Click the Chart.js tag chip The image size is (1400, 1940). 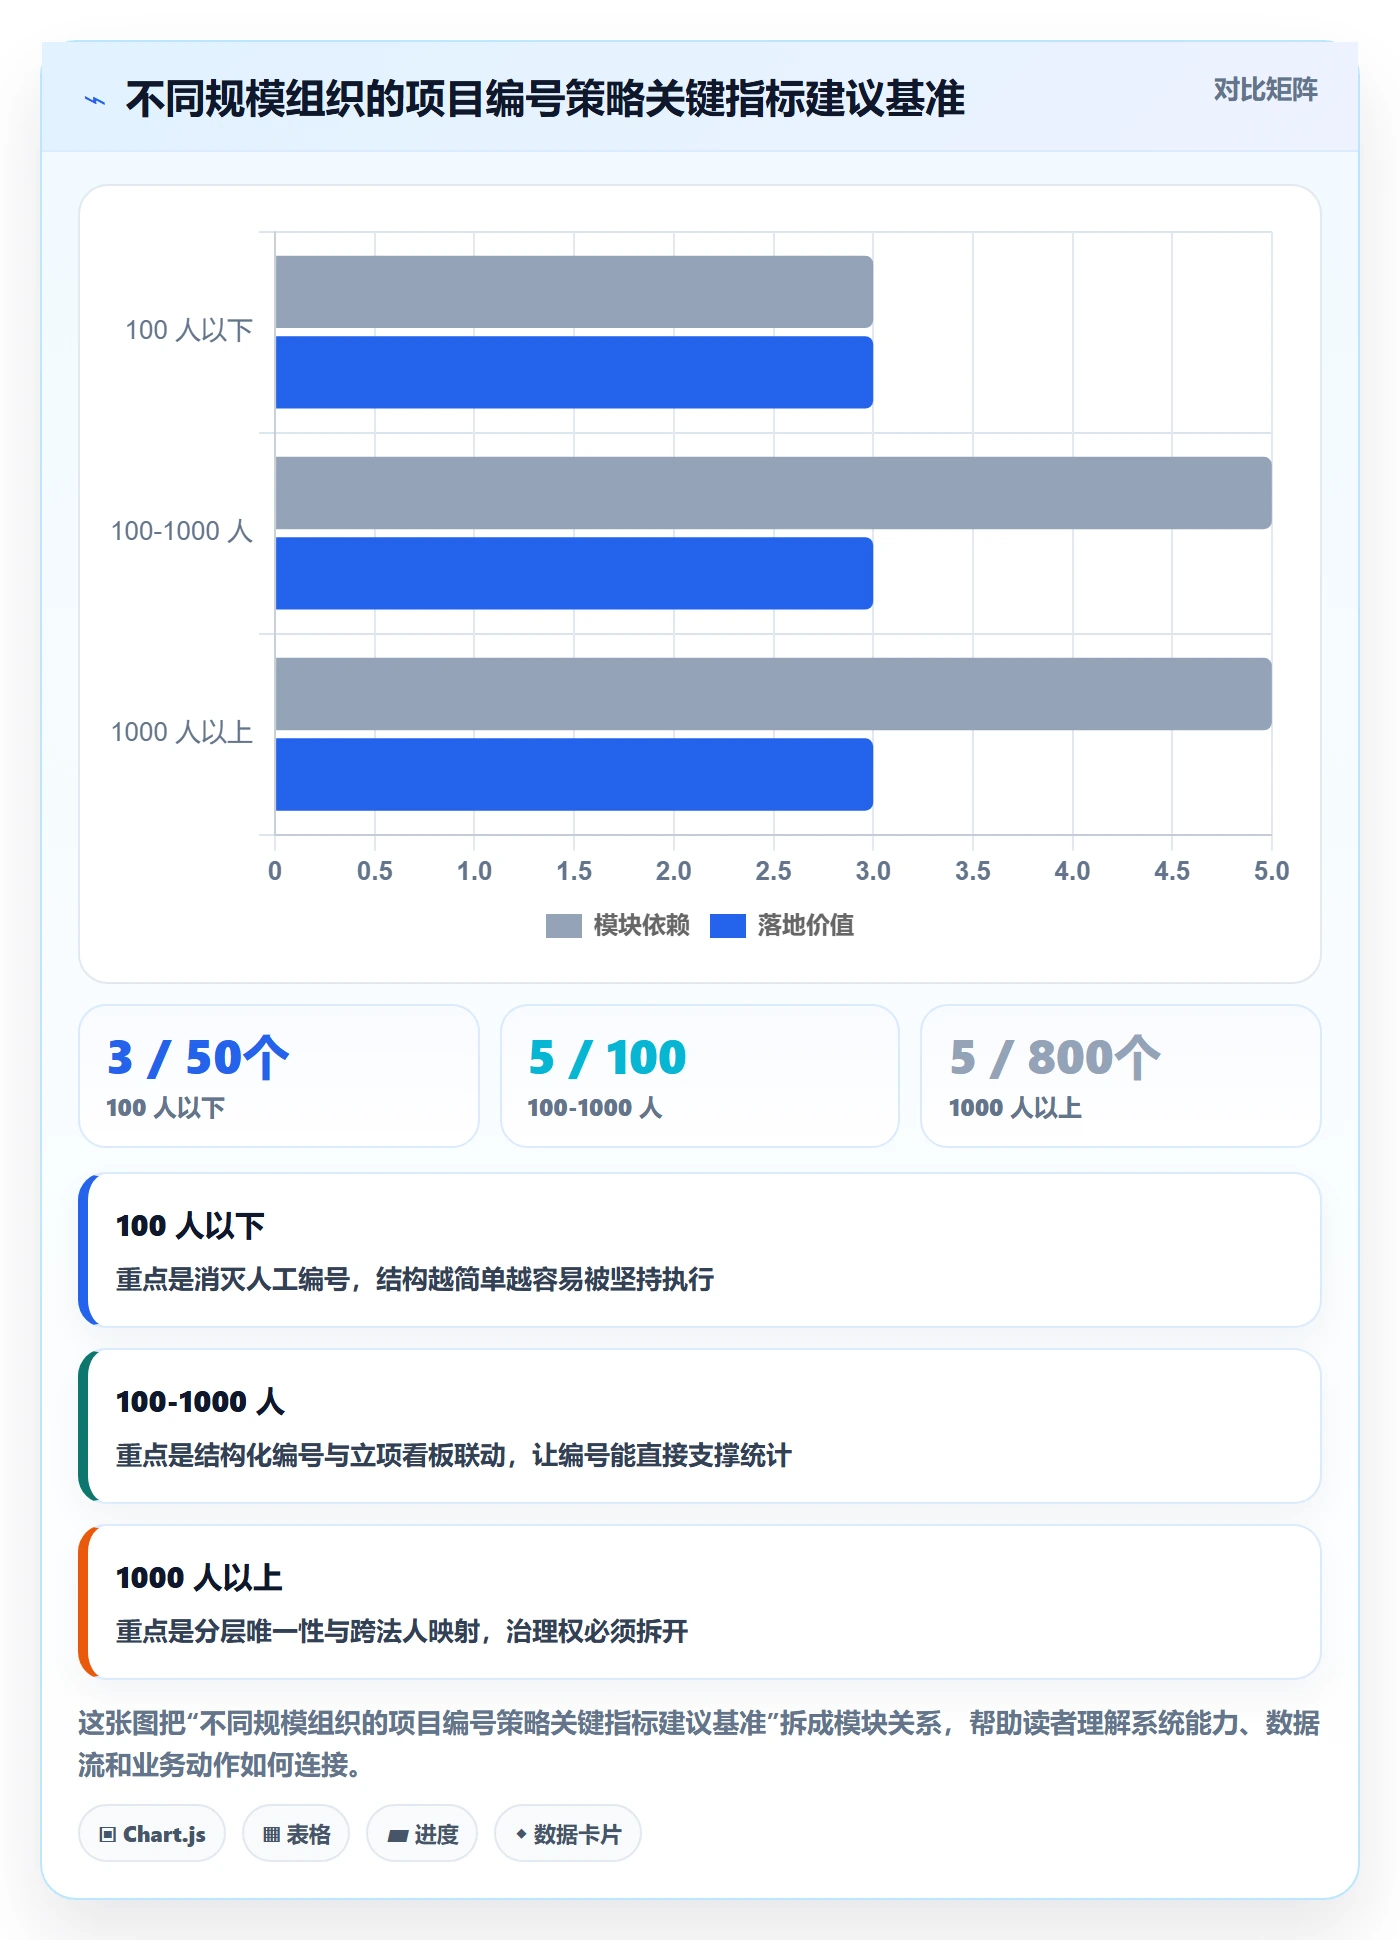[152, 1833]
